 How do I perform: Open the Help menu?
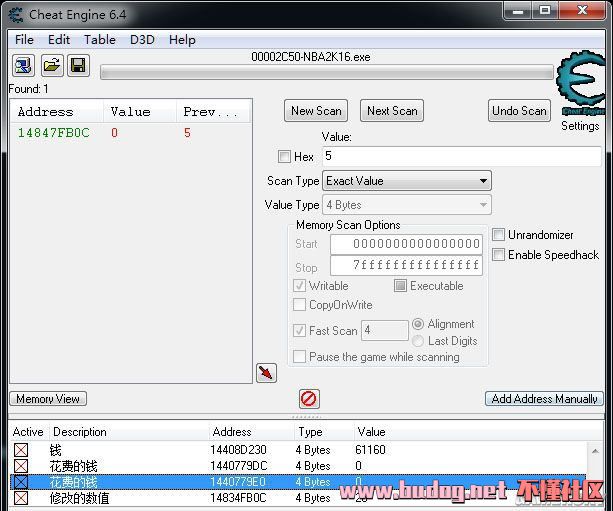[x=182, y=39]
